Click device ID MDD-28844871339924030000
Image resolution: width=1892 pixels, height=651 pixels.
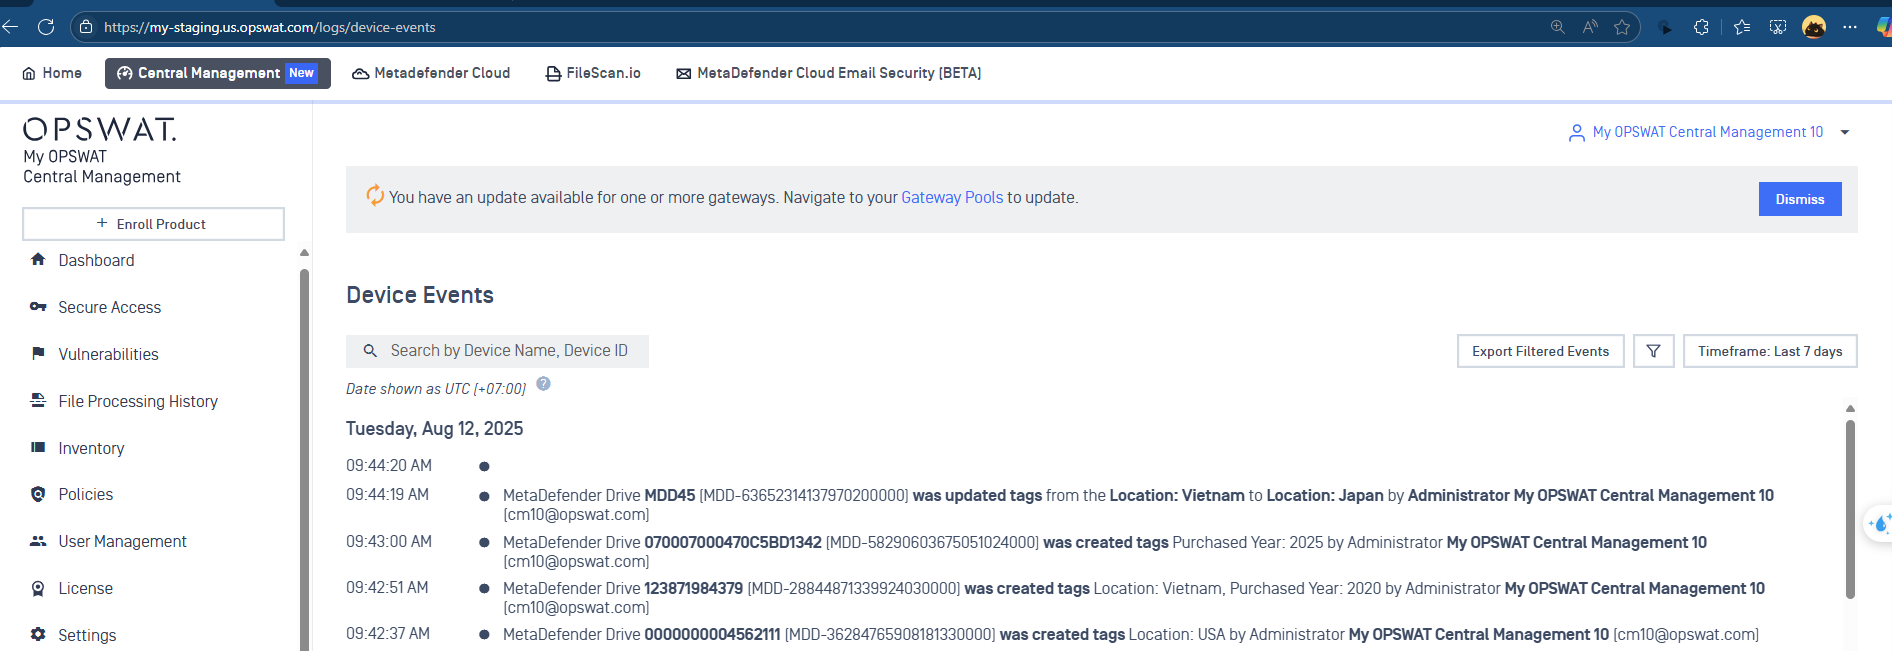[854, 588]
